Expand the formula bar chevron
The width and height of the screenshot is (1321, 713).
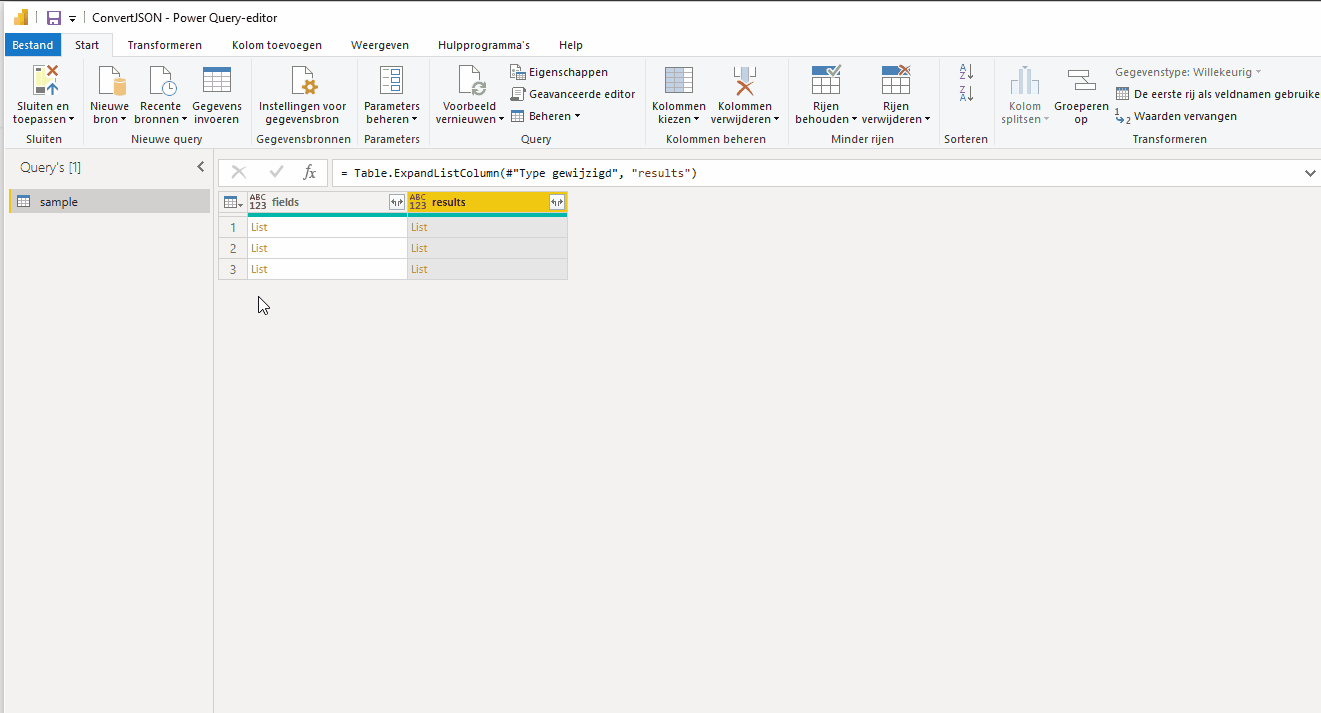(x=1310, y=173)
